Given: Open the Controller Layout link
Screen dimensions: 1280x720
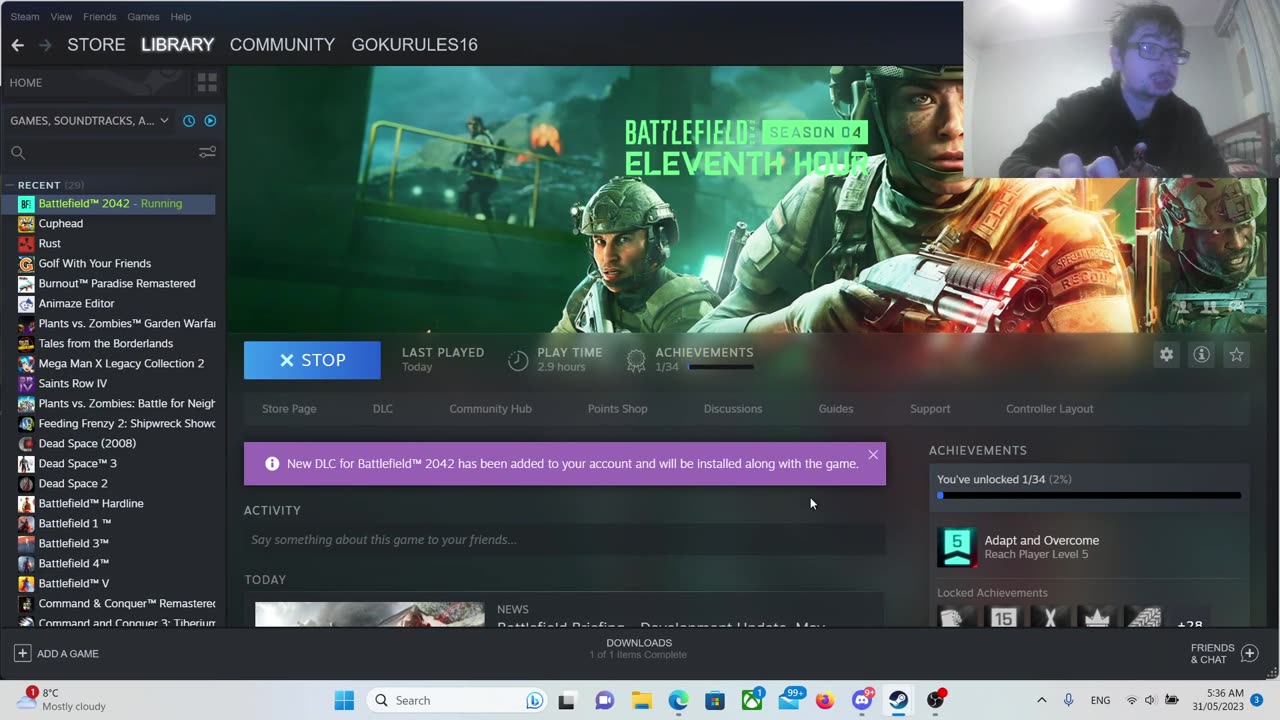Looking at the screenshot, I should (1050, 409).
